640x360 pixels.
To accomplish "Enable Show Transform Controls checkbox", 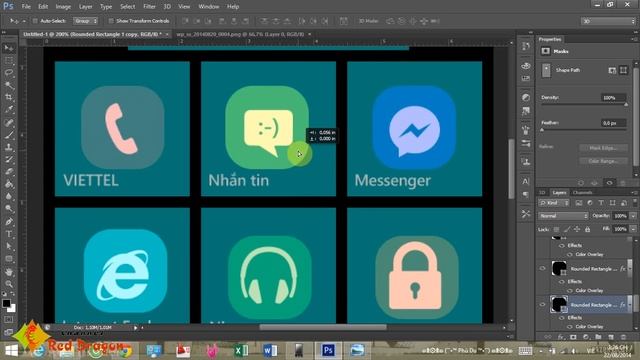I will 111,21.
